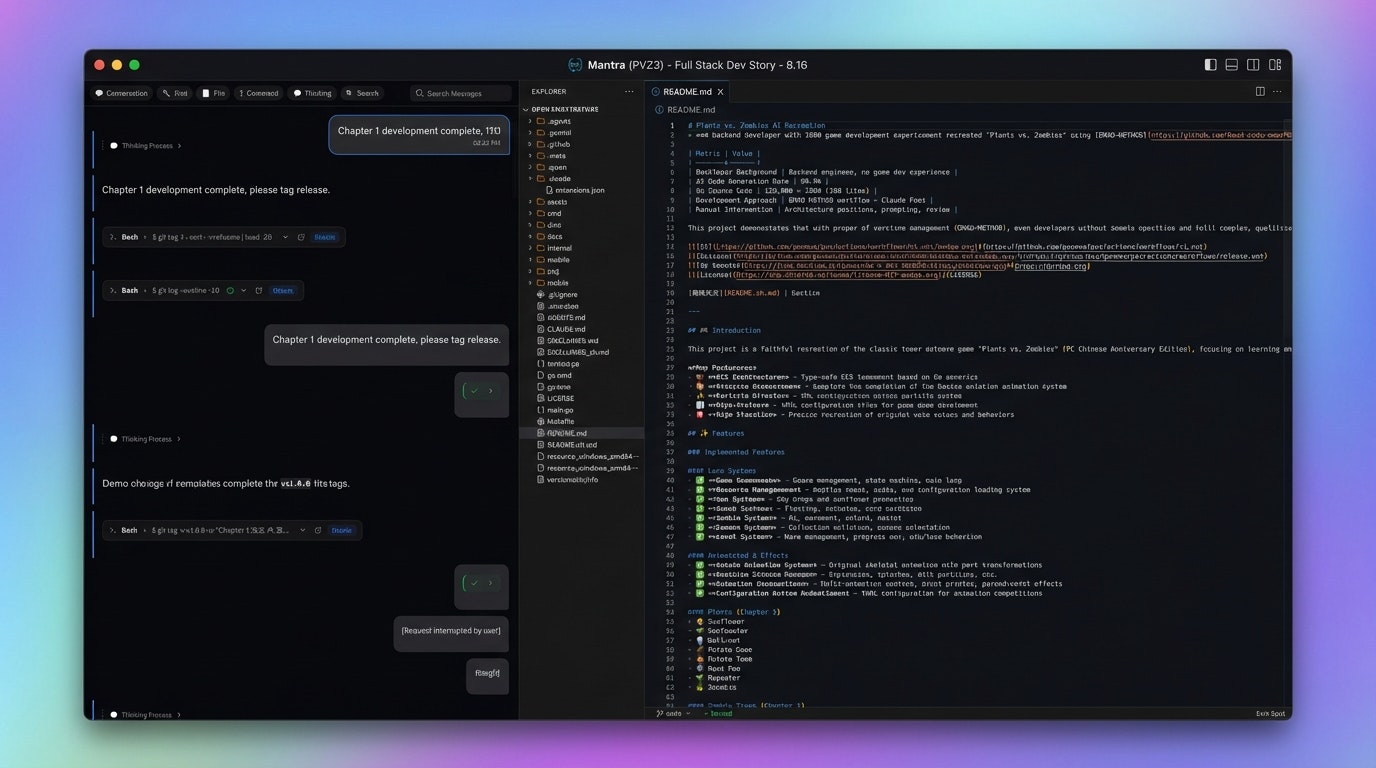This screenshot has height=768, width=1376.
Task: Switch to the README.md editor tab
Action: point(688,92)
